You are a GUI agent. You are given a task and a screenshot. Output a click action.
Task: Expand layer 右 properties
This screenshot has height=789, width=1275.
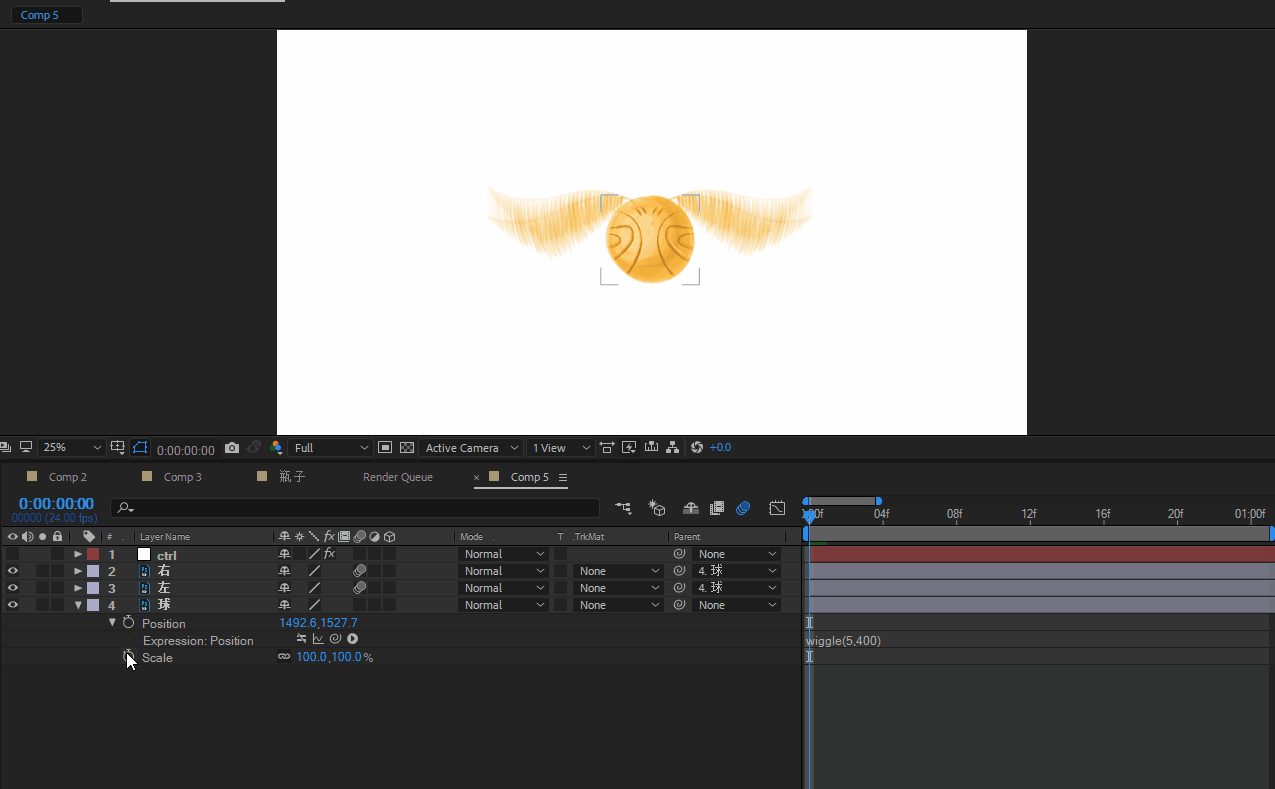click(x=78, y=571)
